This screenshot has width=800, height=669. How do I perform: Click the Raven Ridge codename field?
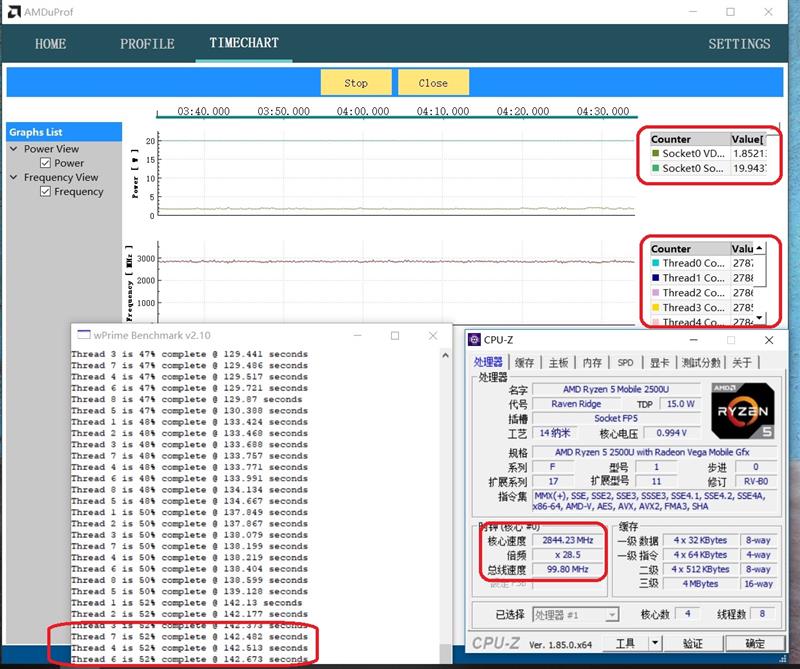(576, 404)
